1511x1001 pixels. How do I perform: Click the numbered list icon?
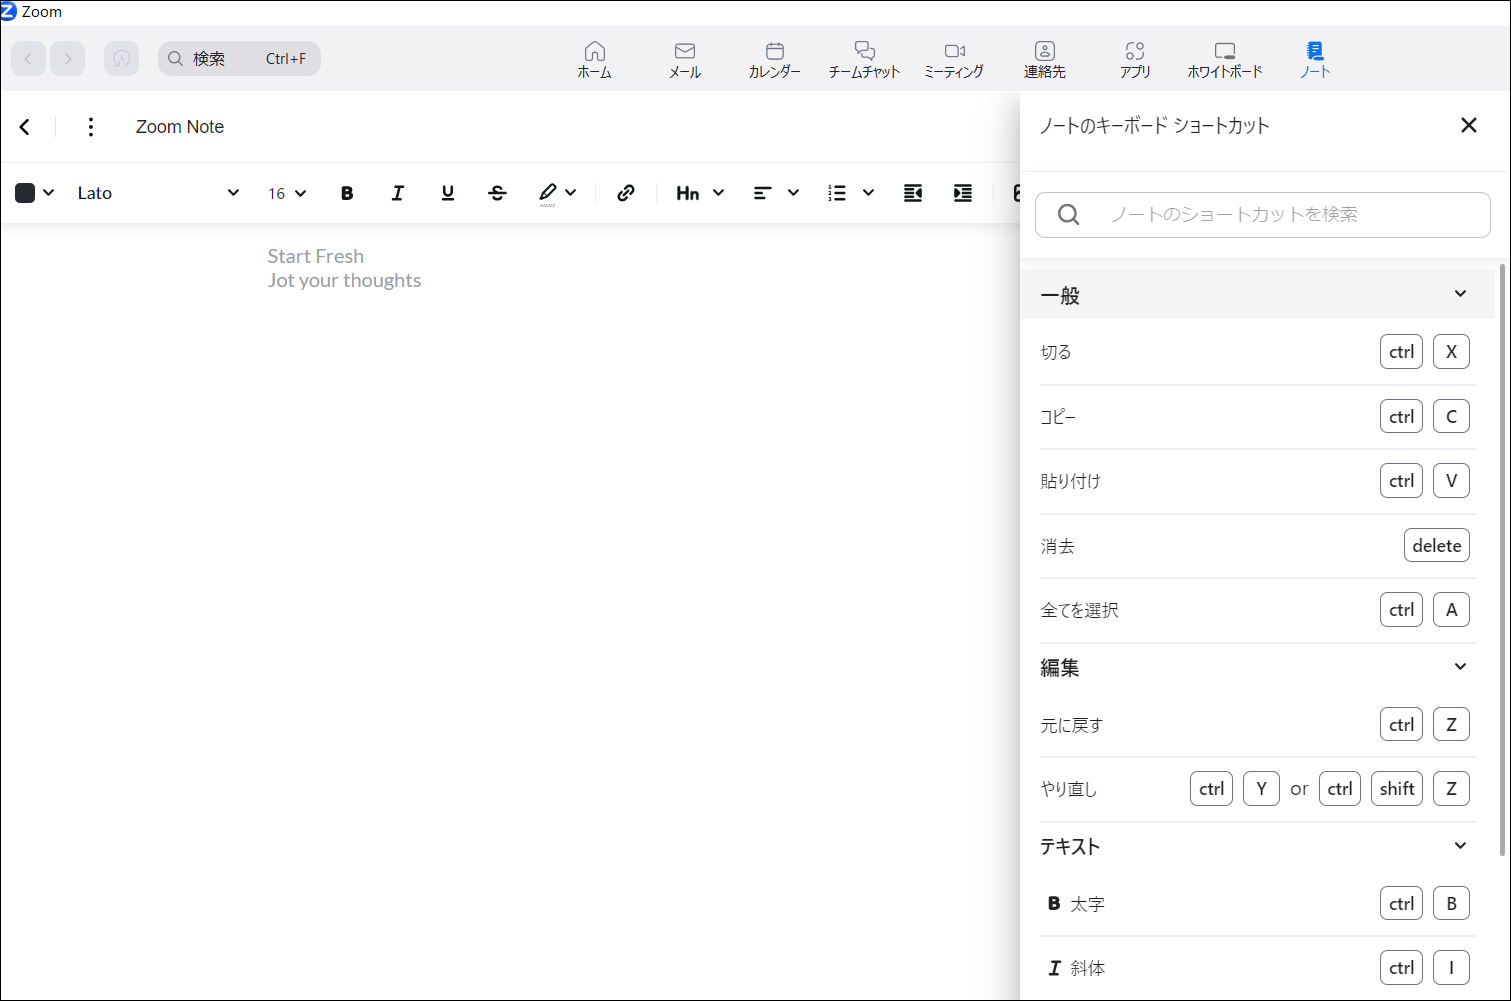pos(837,193)
